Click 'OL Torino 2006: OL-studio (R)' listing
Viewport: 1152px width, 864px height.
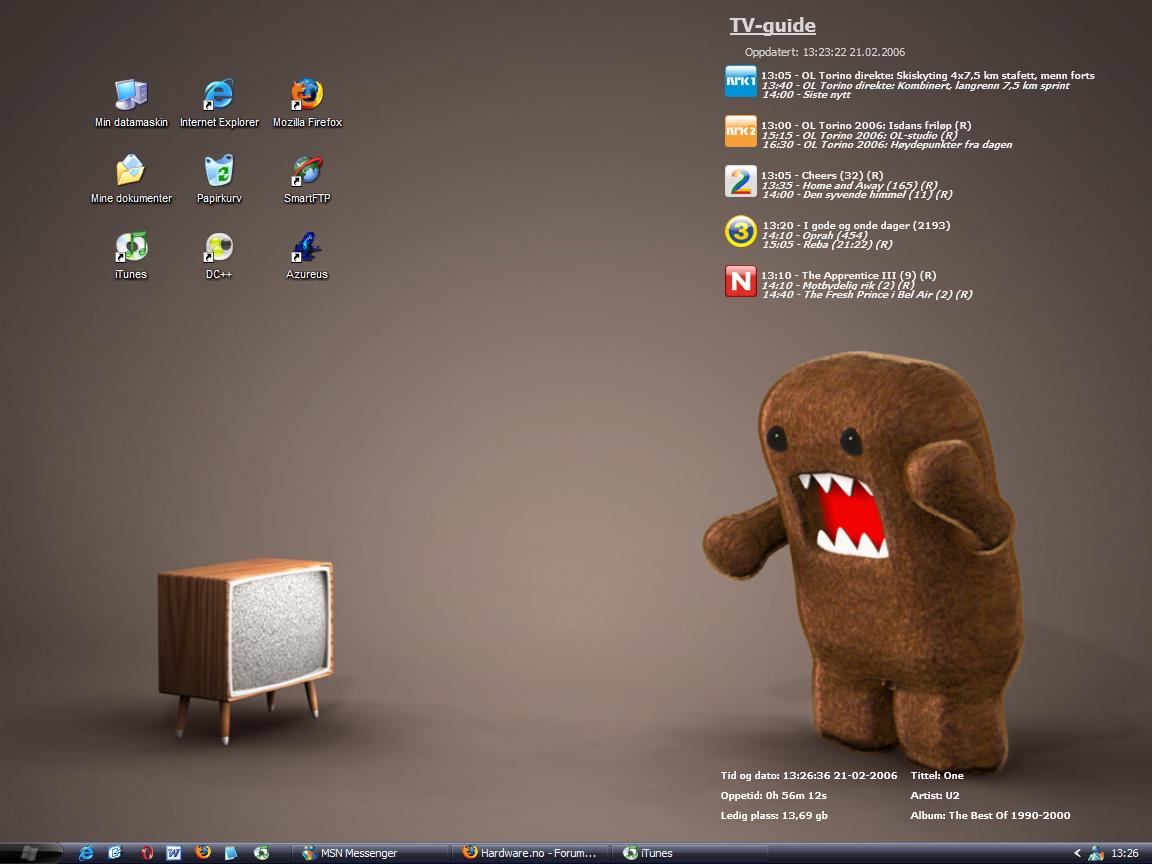click(860, 135)
